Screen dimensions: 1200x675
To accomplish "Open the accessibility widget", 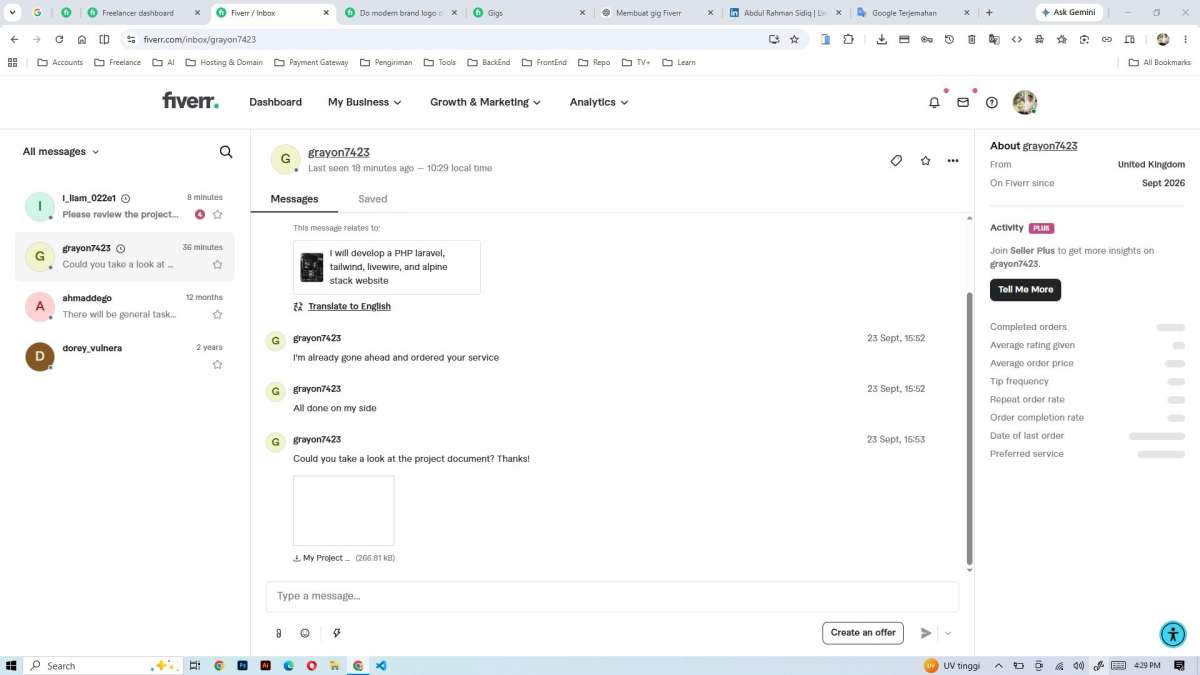I will [1173, 634].
